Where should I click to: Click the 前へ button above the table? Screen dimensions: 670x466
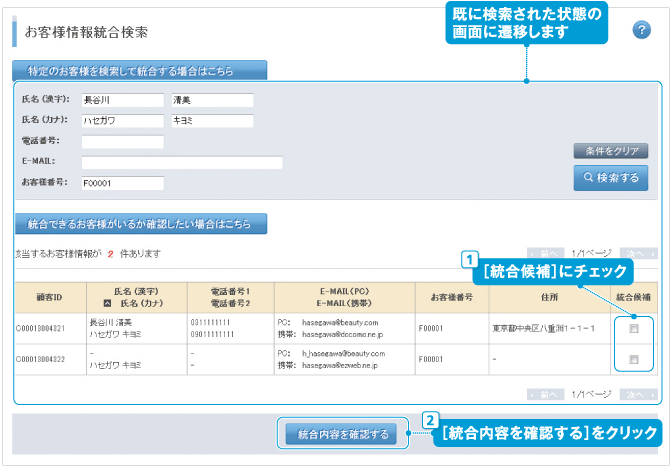(548, 254)
